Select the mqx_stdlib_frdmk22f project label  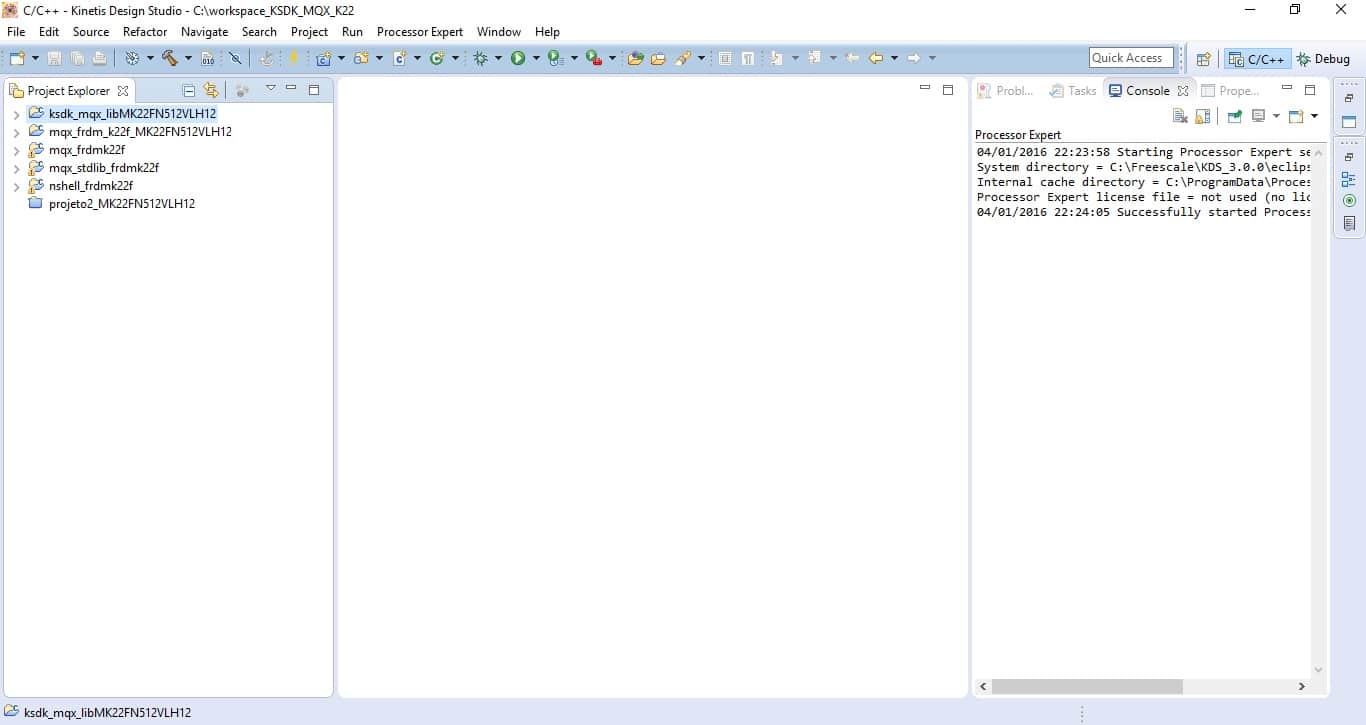pos(103,168)
